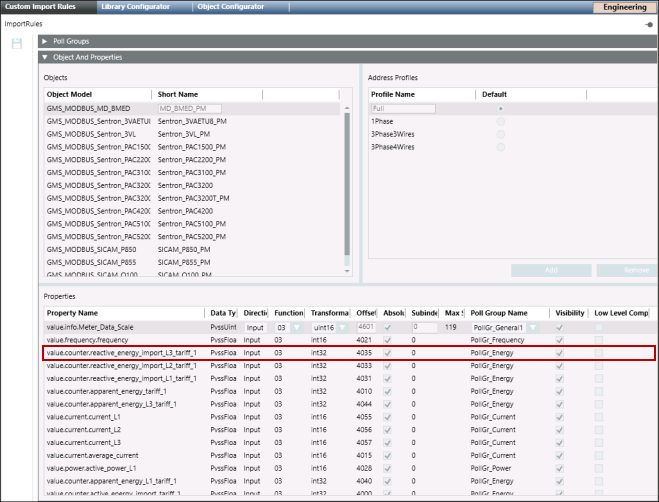Open the Transformation uint16 dropdown
Screen dimensions: 659x502
(x=342, y=326)
